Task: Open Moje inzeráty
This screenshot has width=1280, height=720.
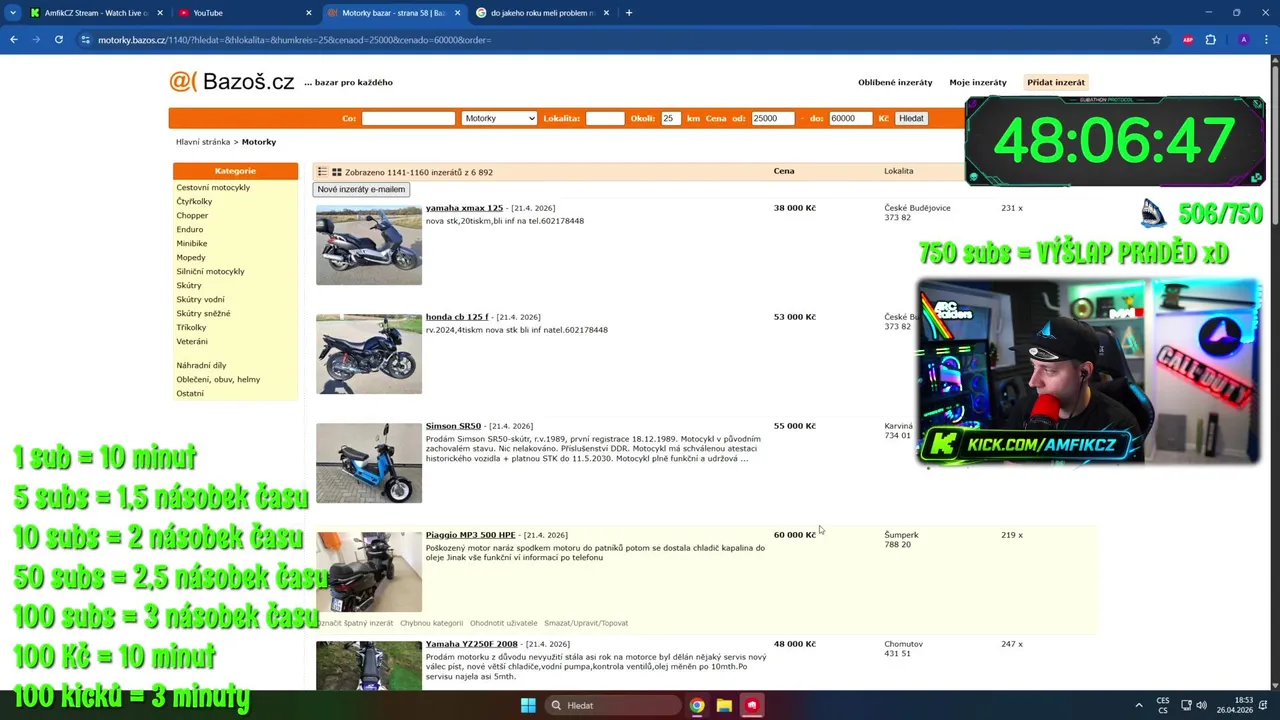Action: tap(978, 82)
